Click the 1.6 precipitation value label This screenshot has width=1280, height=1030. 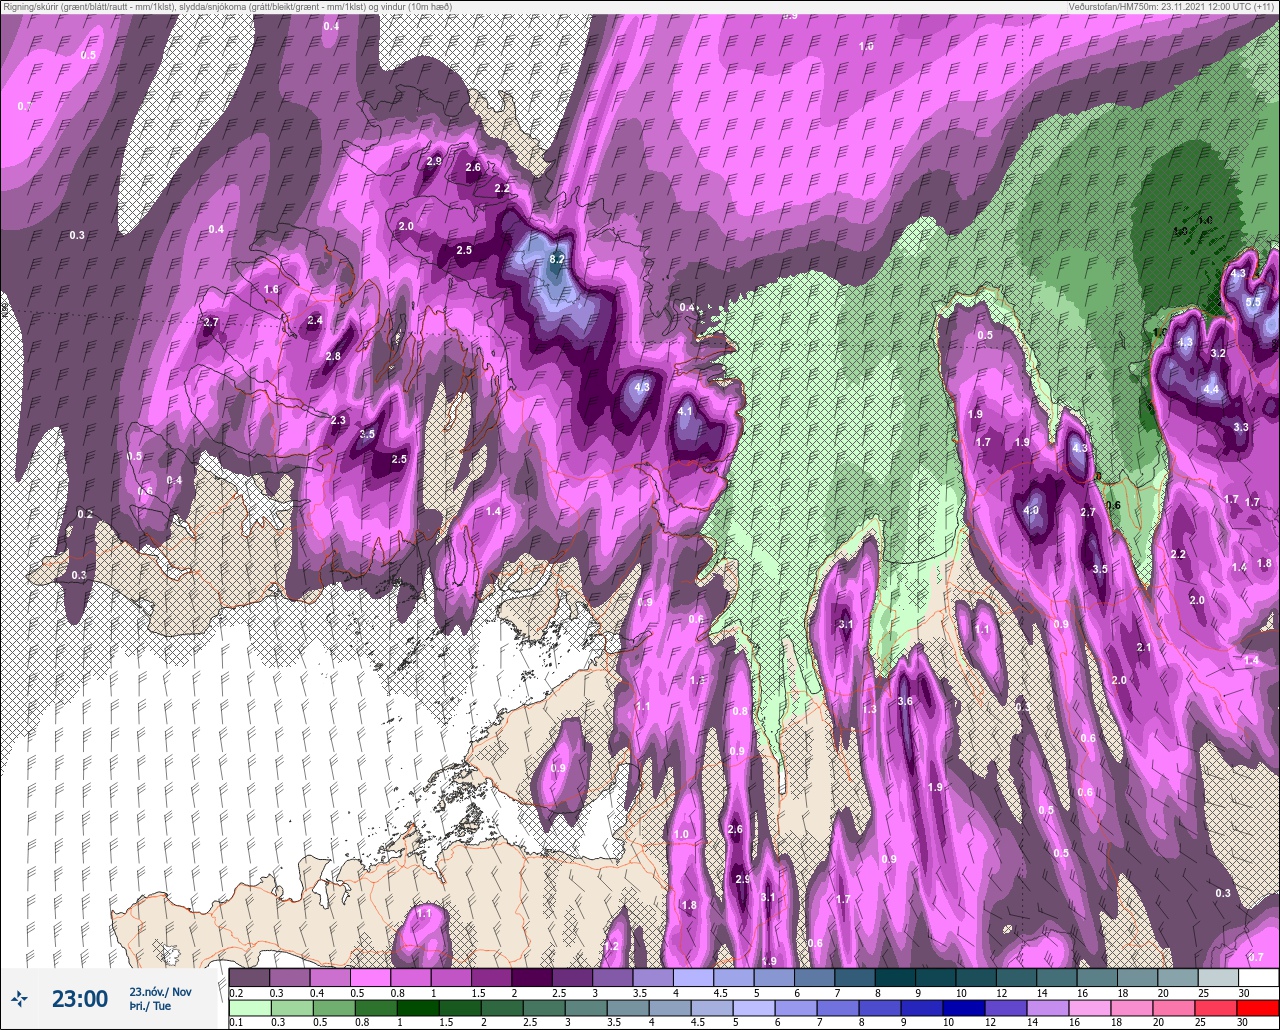(x=271, y=289)
